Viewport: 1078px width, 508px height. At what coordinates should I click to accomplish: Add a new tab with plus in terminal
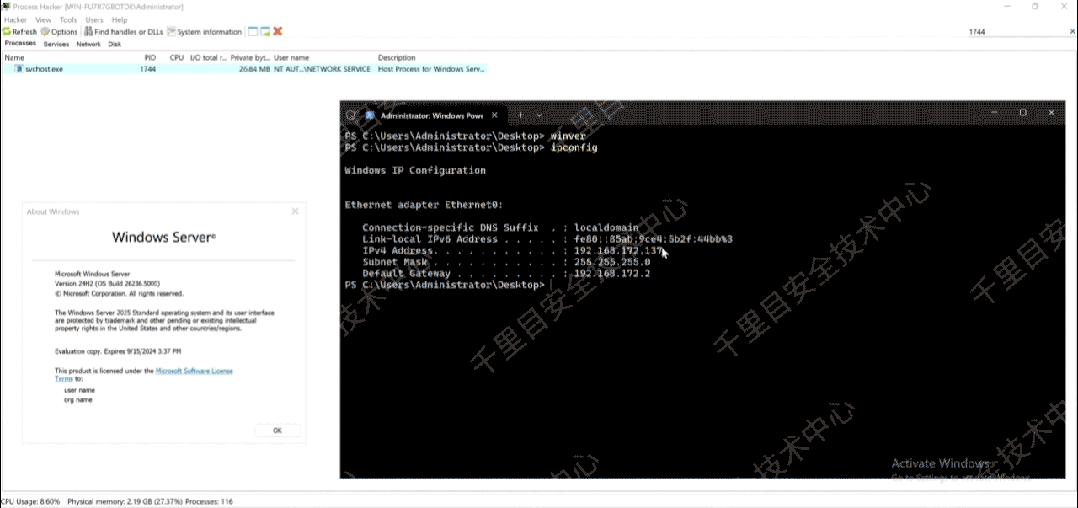click(520, 115)
